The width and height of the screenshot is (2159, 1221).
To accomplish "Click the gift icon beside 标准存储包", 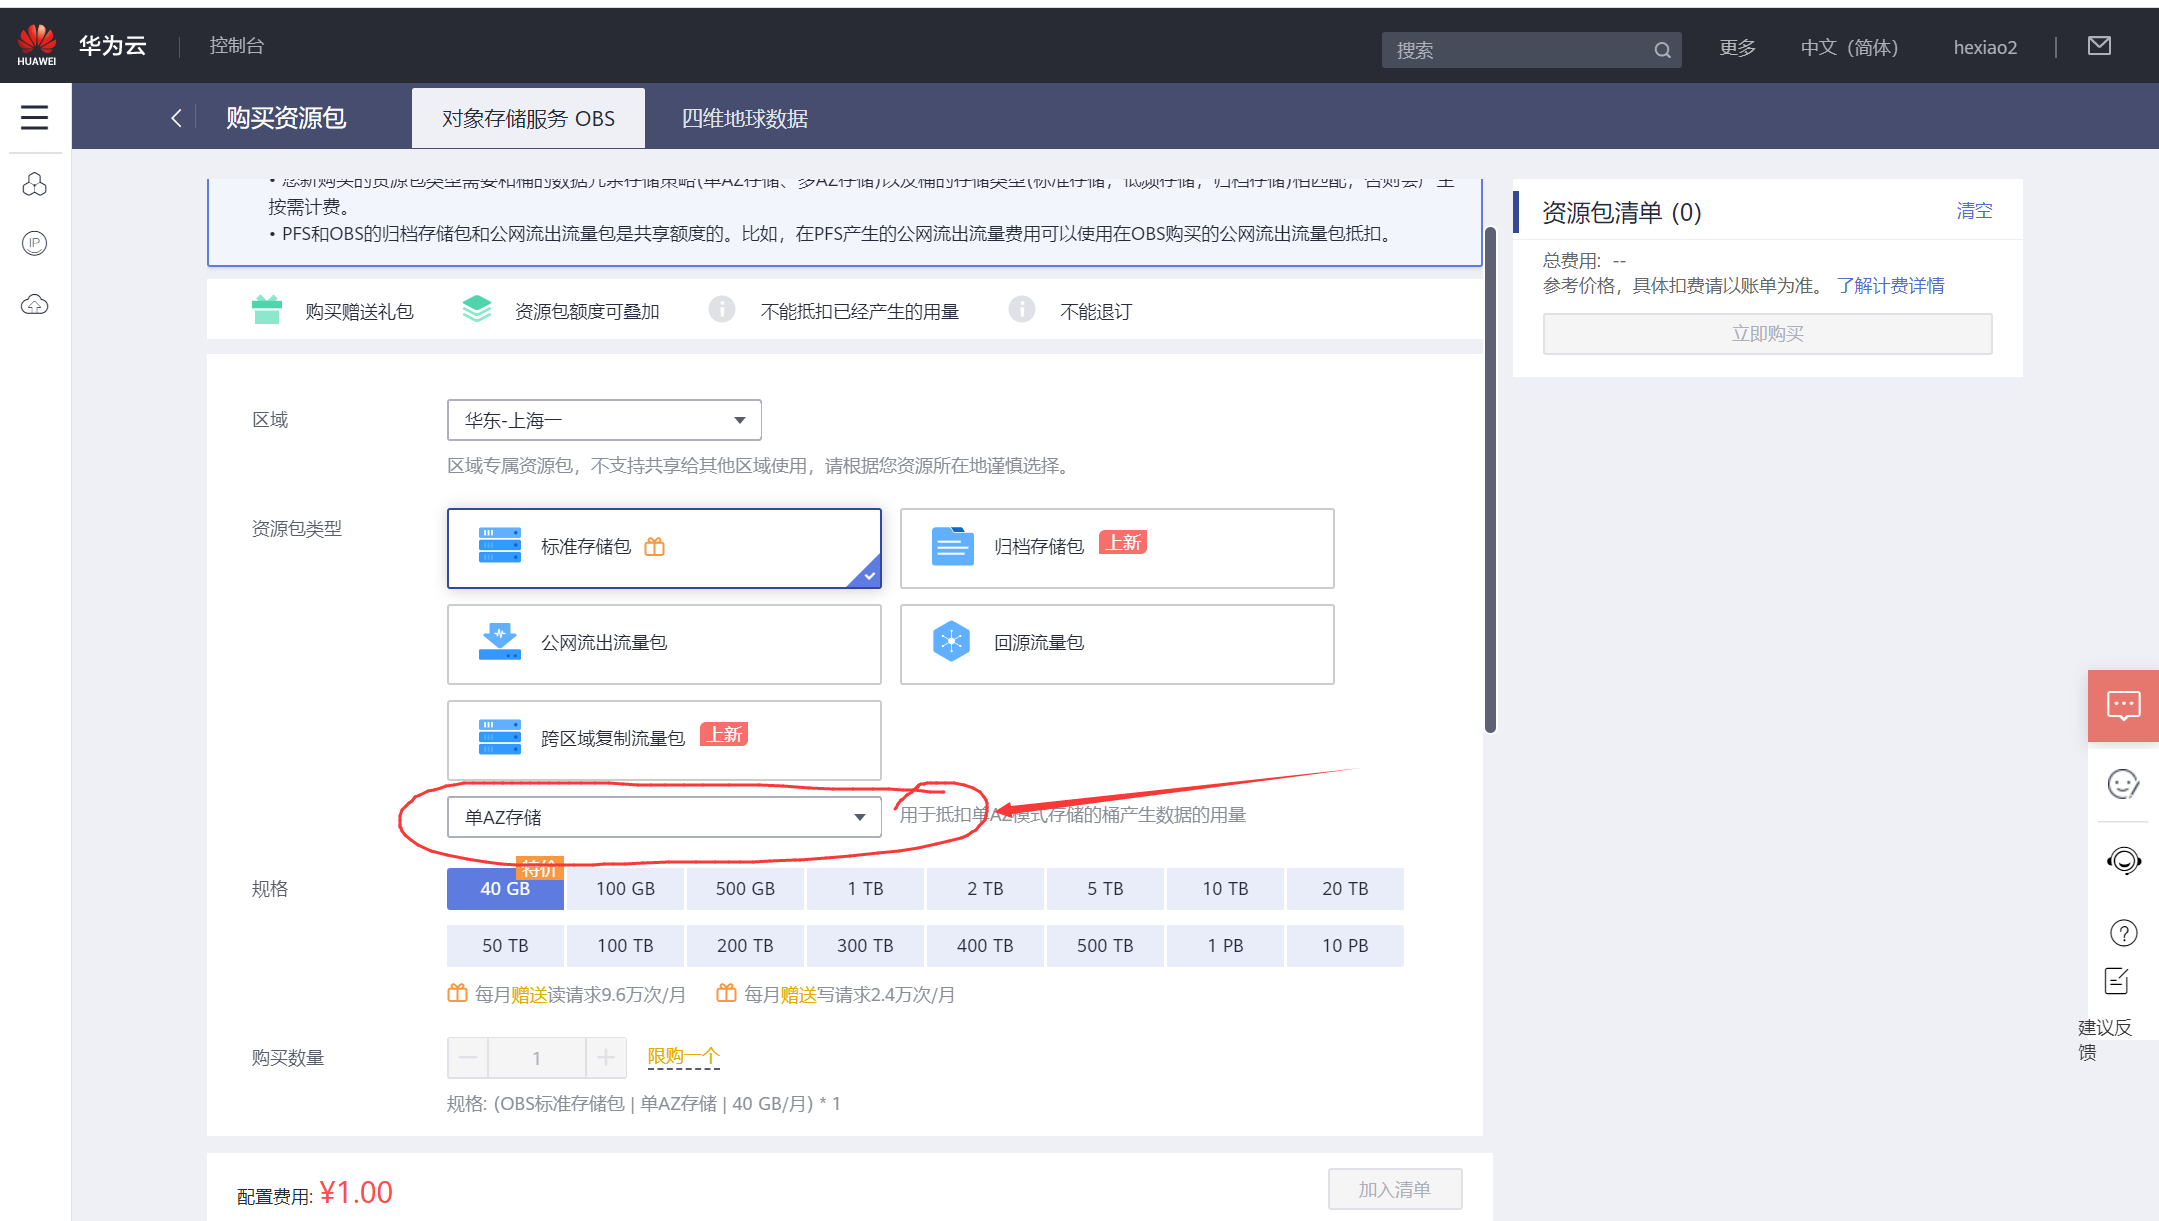I will click(655, 547).
